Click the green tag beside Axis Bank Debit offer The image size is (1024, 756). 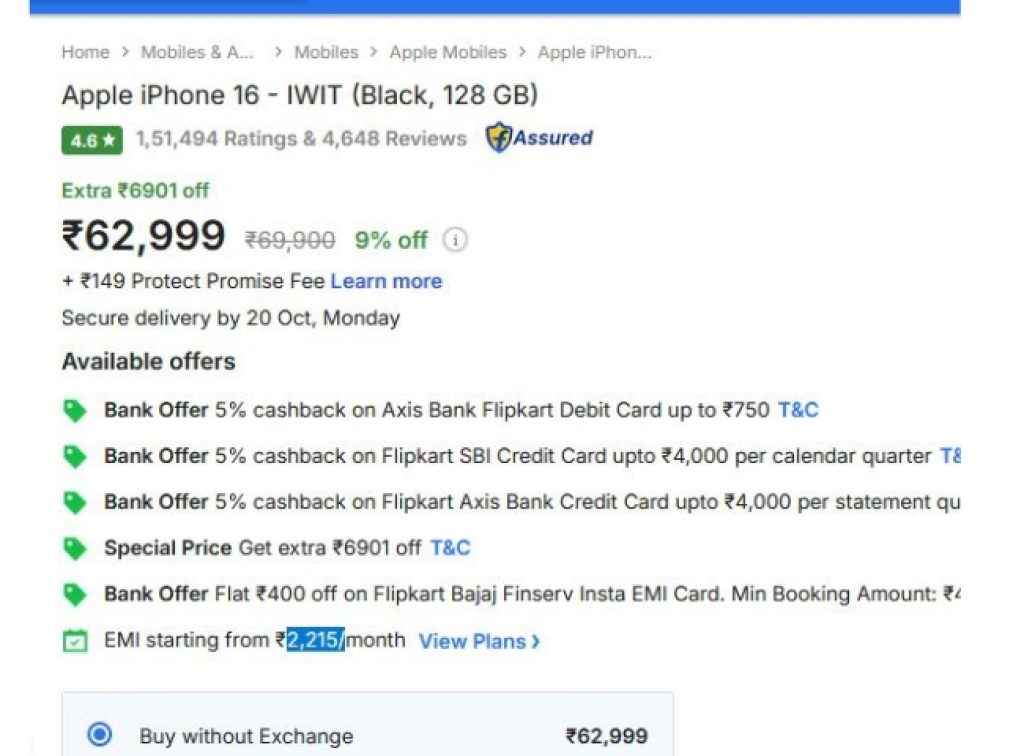(x=78, y=409)
